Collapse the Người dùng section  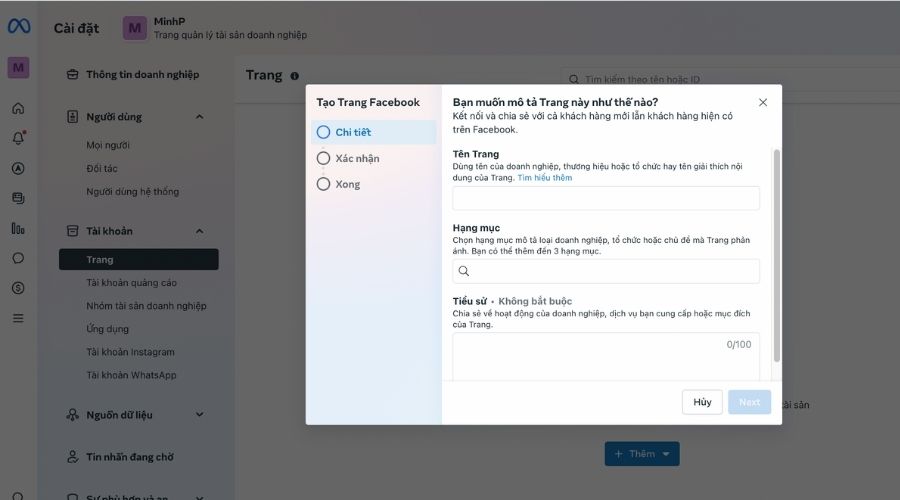point(199,117)
